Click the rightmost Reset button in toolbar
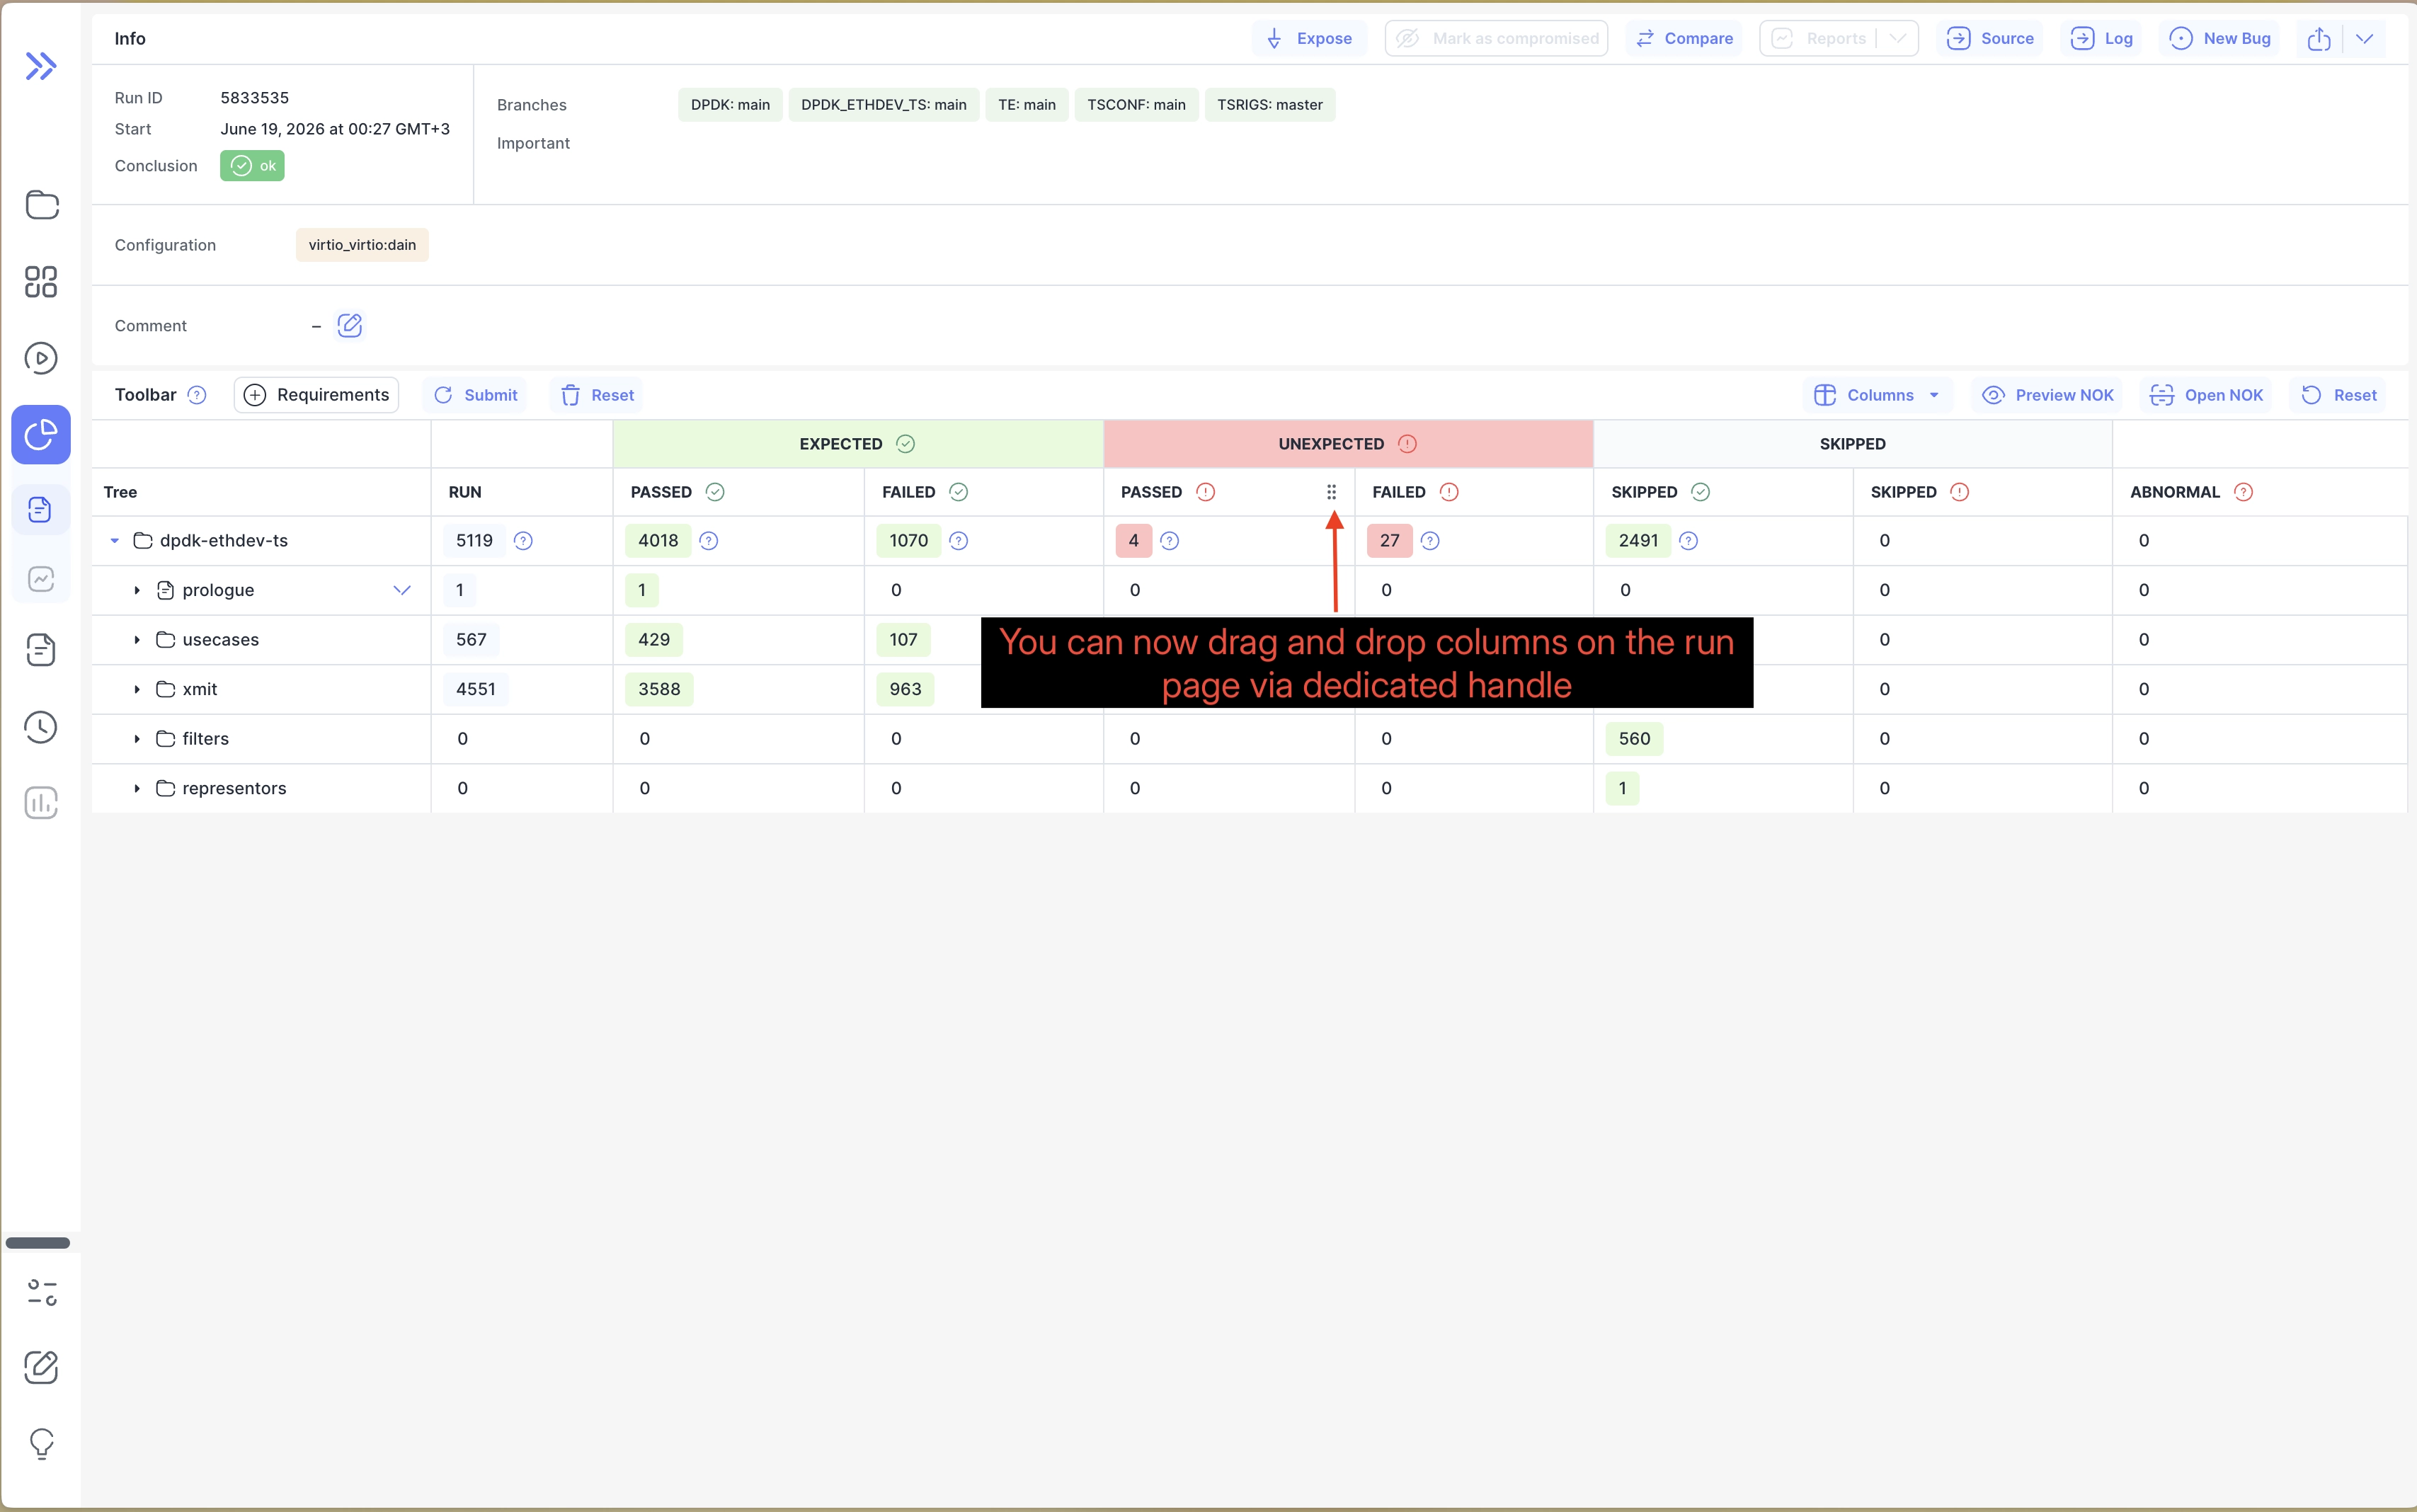Image resolution: width=2417 pixels, height=1512 pixels. pos(2338,395)
